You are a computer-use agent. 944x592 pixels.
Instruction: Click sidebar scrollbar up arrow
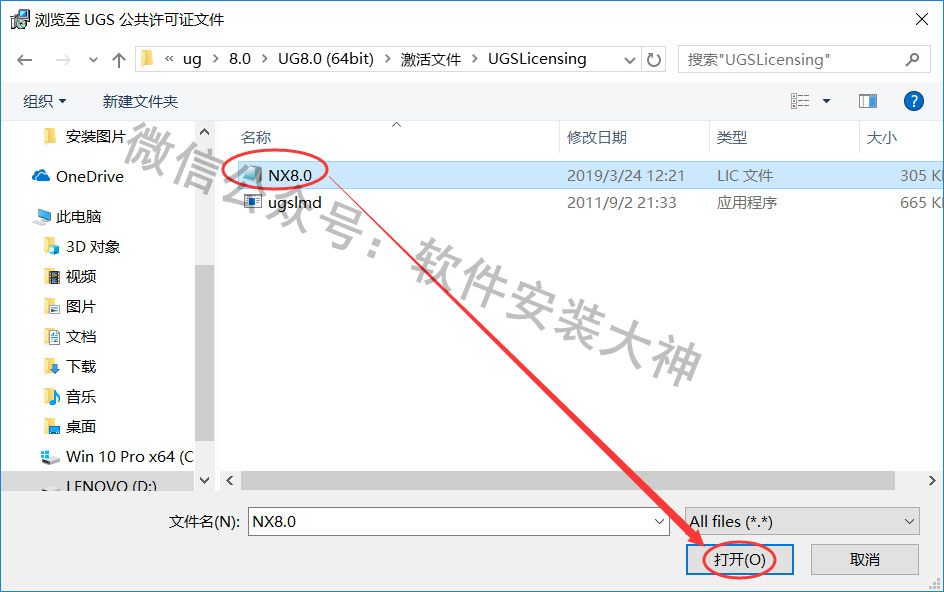point(204,132)
